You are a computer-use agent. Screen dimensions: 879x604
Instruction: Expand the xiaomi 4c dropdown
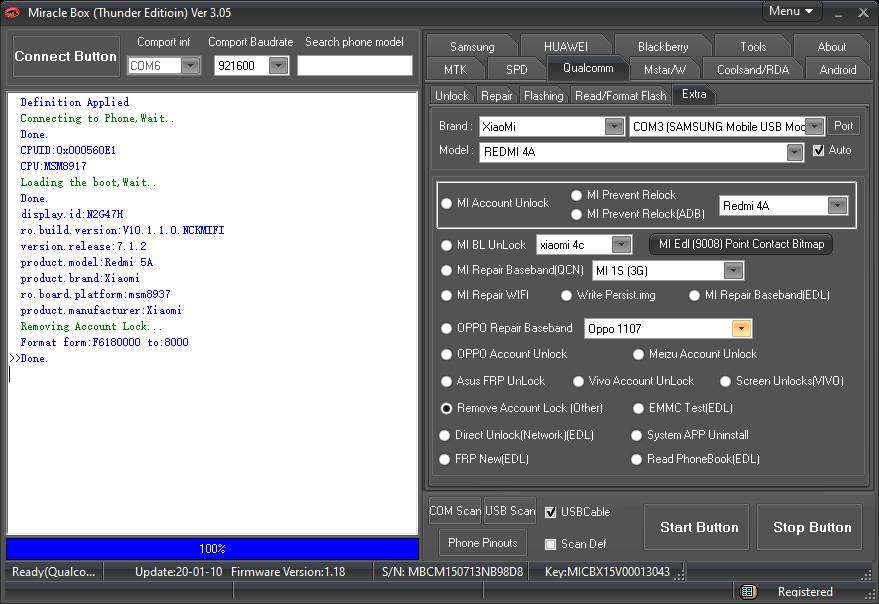621,245
